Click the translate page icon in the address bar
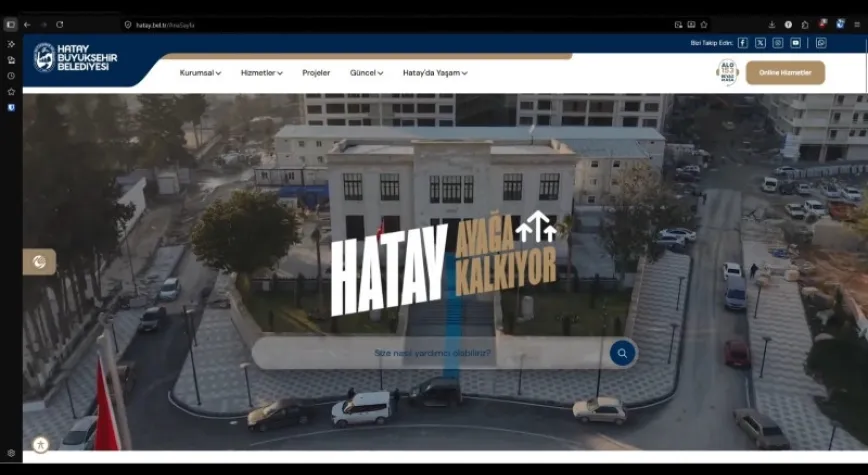868x475 pixels. click(678, 25)
